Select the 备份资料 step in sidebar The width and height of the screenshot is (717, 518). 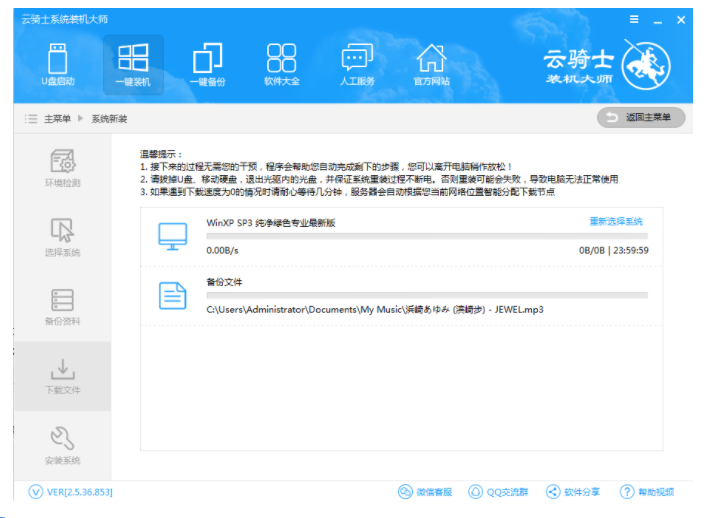(62, 307)
